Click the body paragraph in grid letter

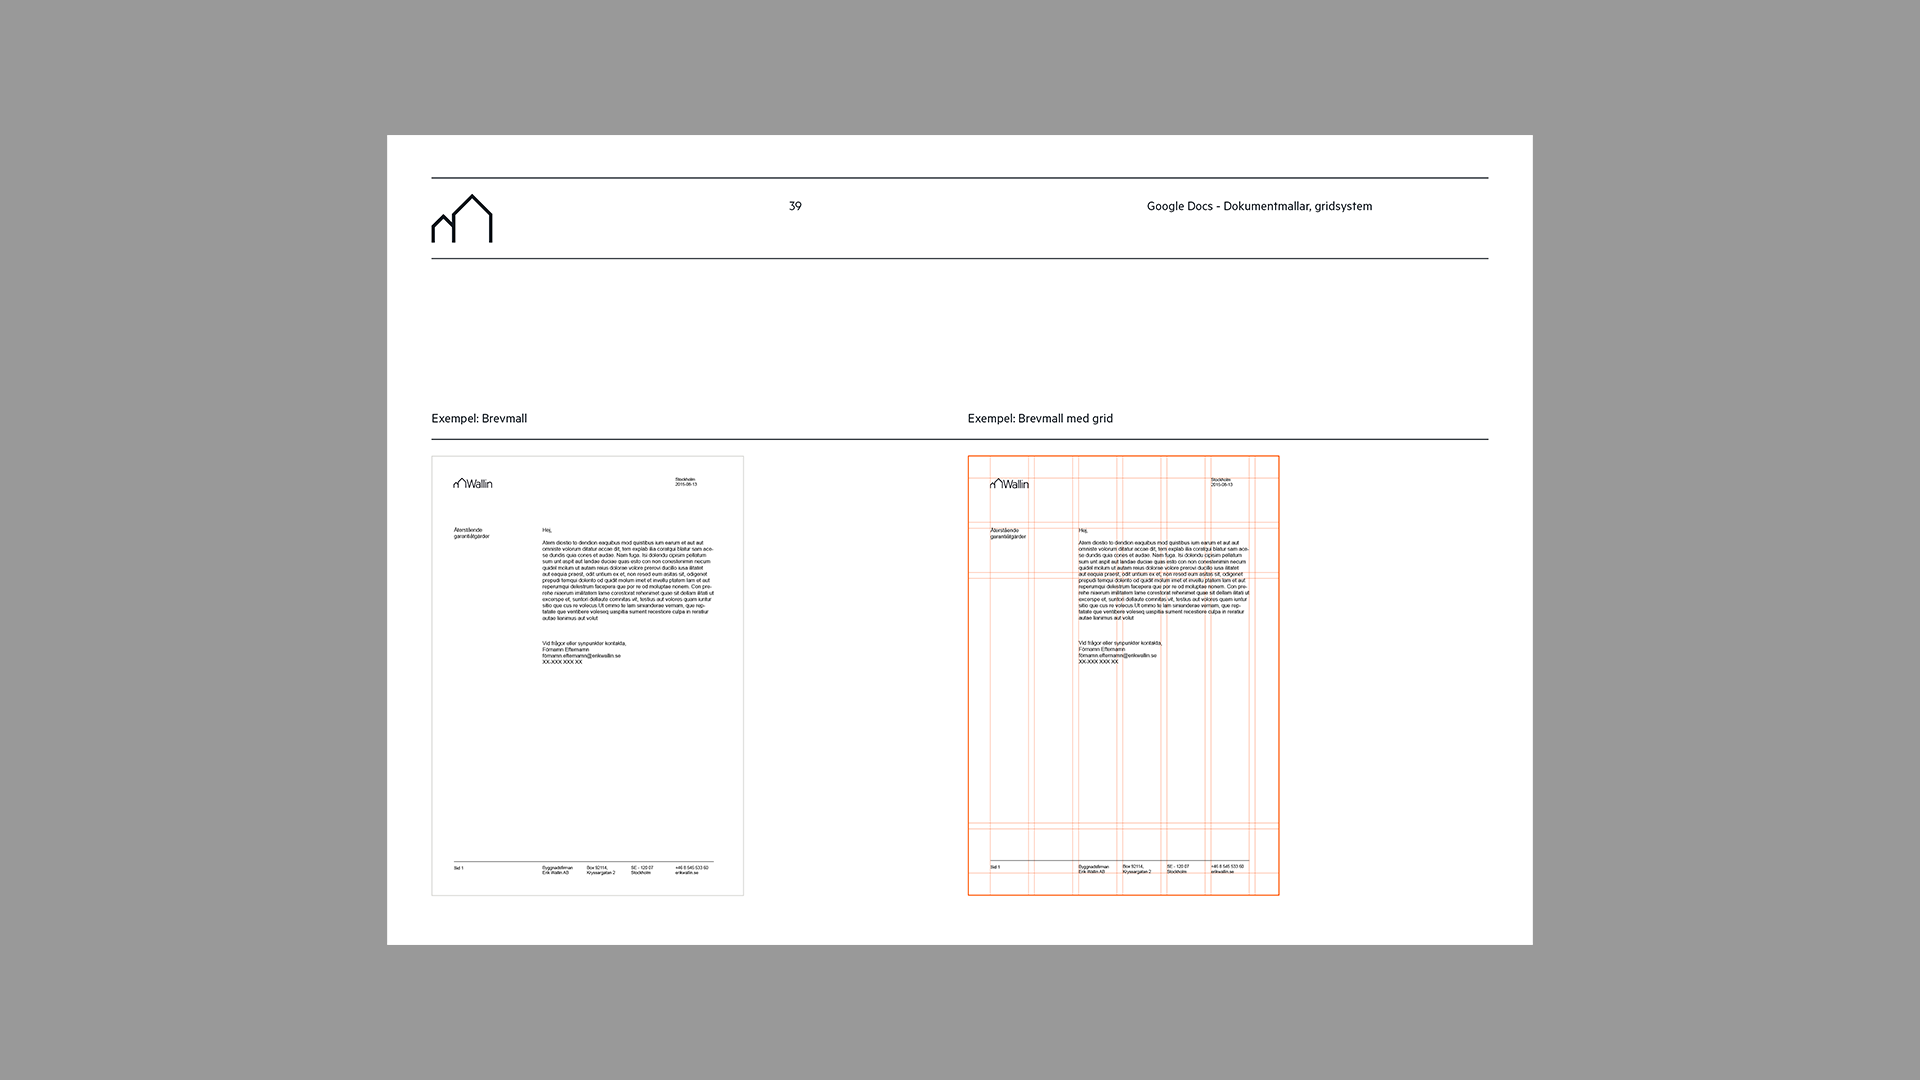pos(1164,580)
